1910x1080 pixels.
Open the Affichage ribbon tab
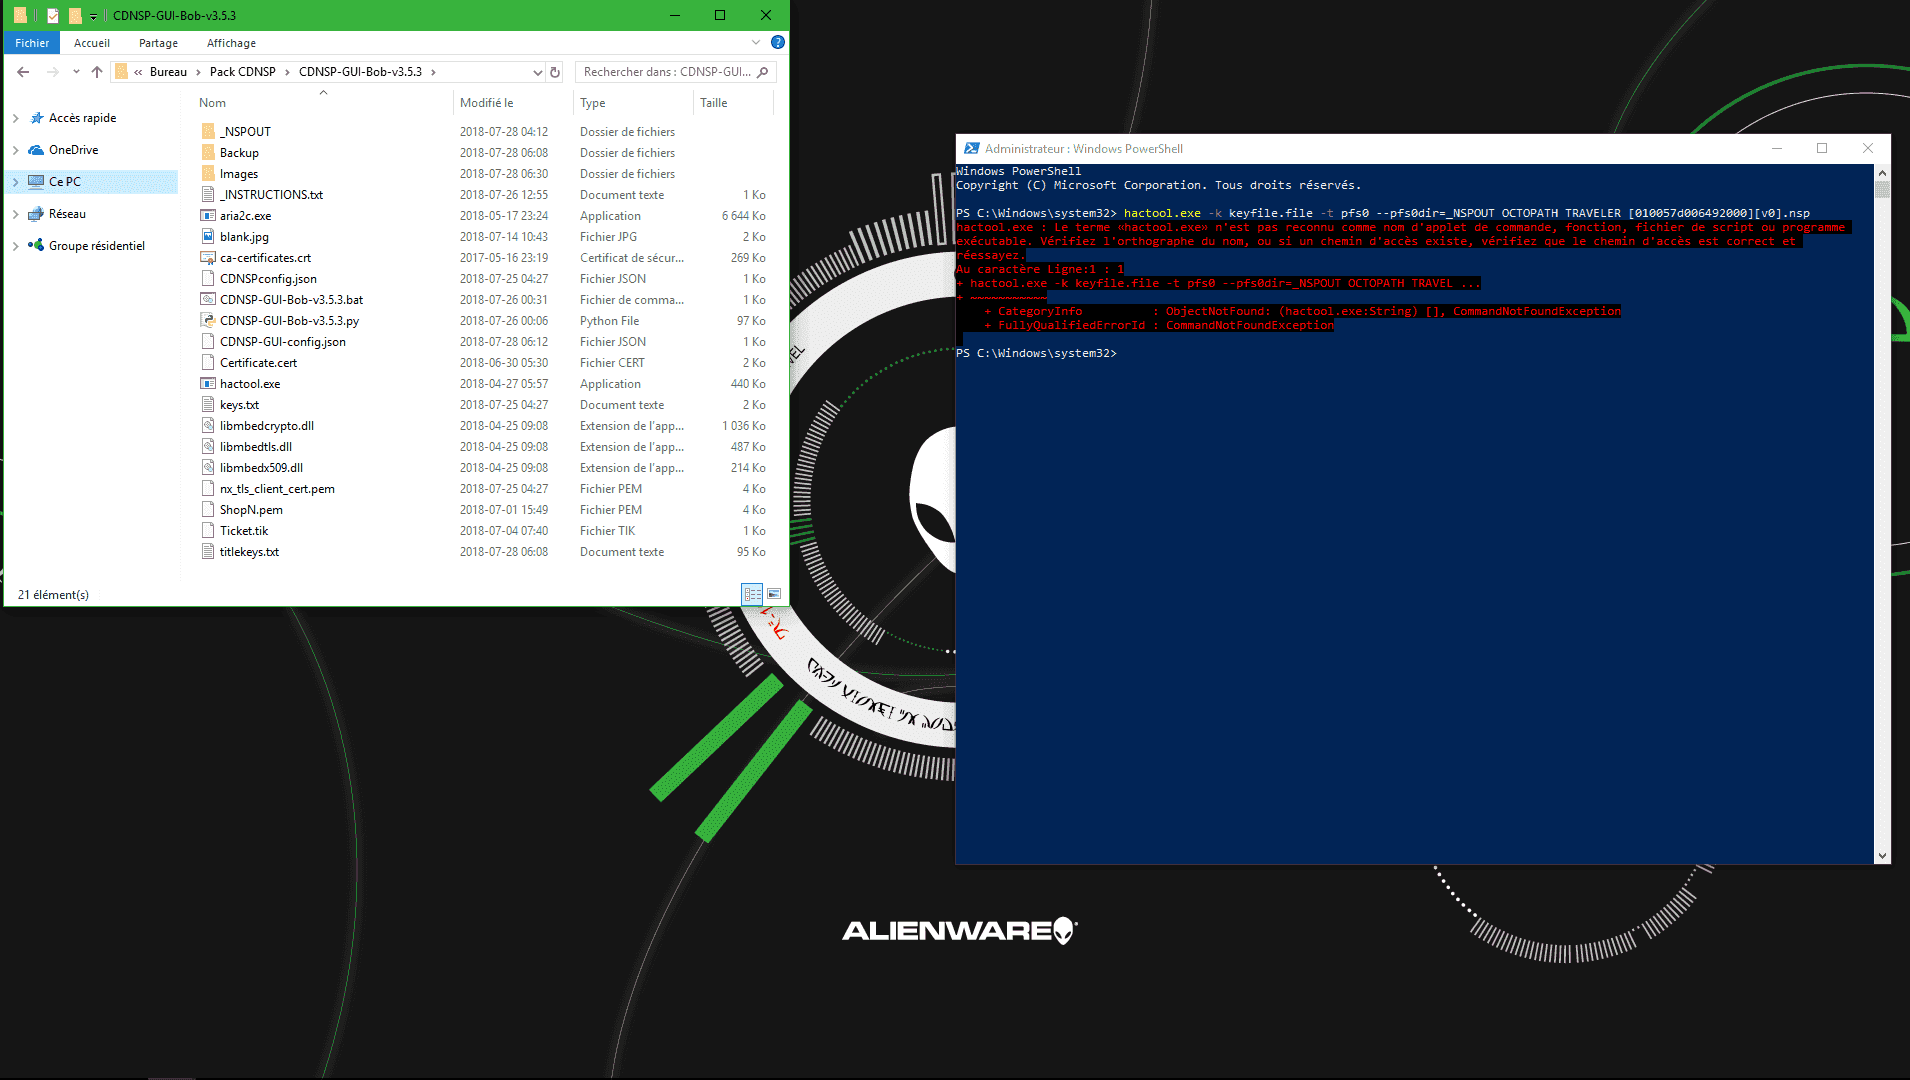pyautogui.click(x=231, y=43)
